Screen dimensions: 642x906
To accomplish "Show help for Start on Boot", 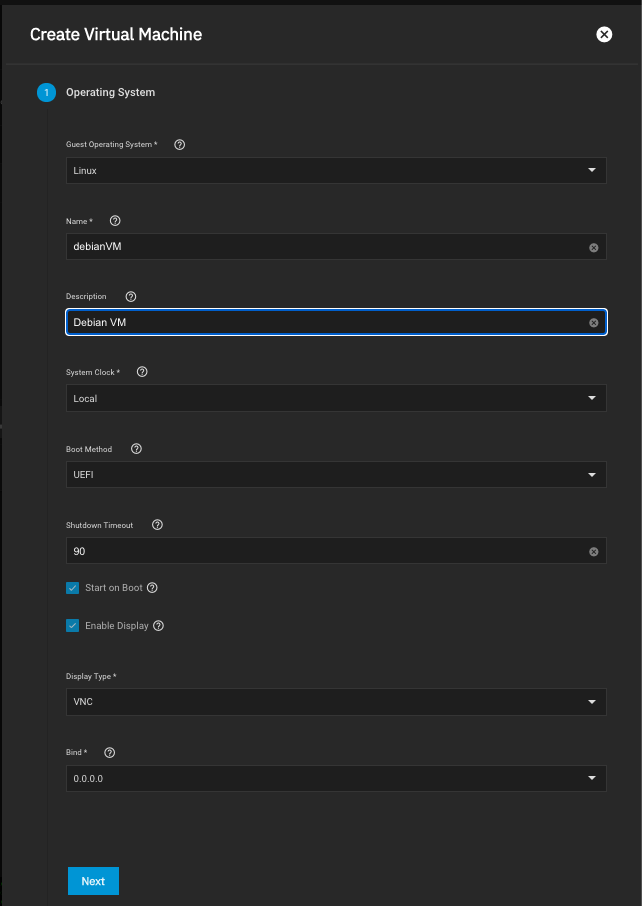I will (153, 588).
